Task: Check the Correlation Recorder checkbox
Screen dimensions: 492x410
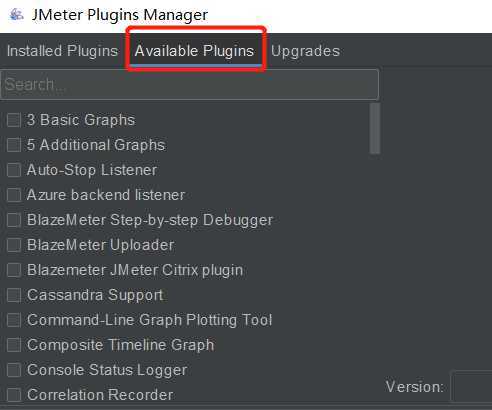Action: (x=14, y=395)
